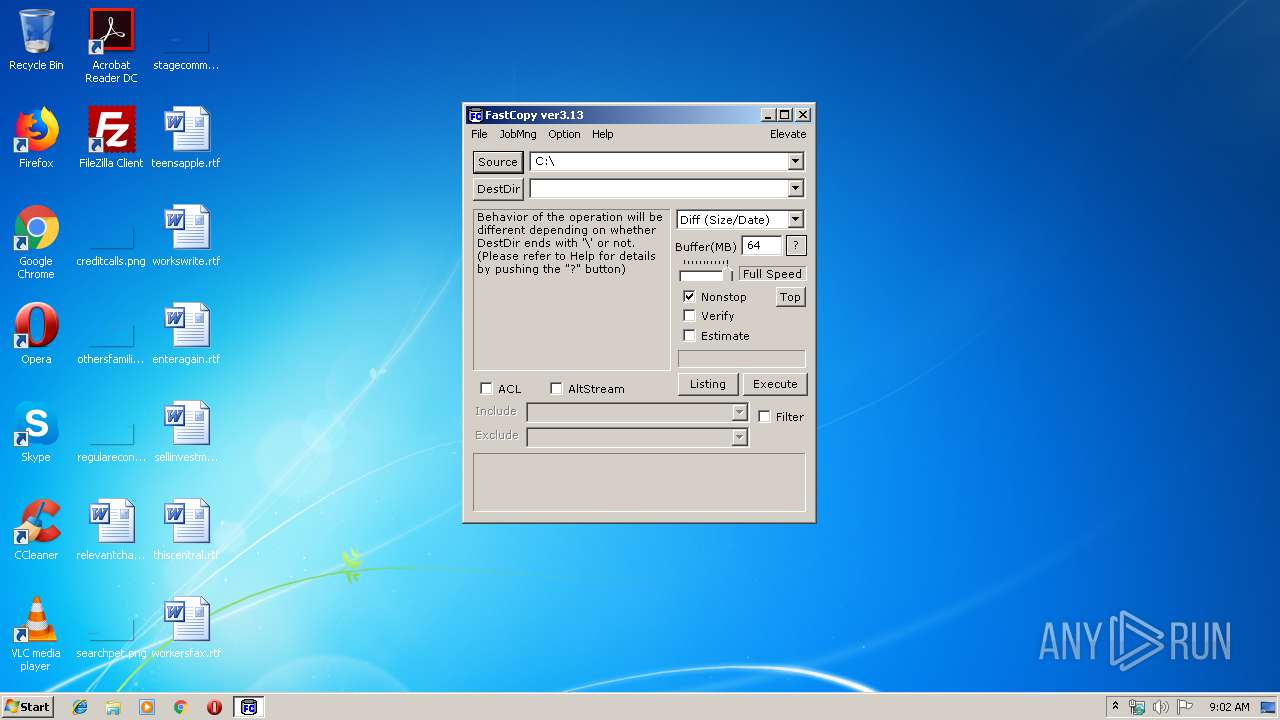
Task: Click the Windows Start button
Action: click(27, 706)
